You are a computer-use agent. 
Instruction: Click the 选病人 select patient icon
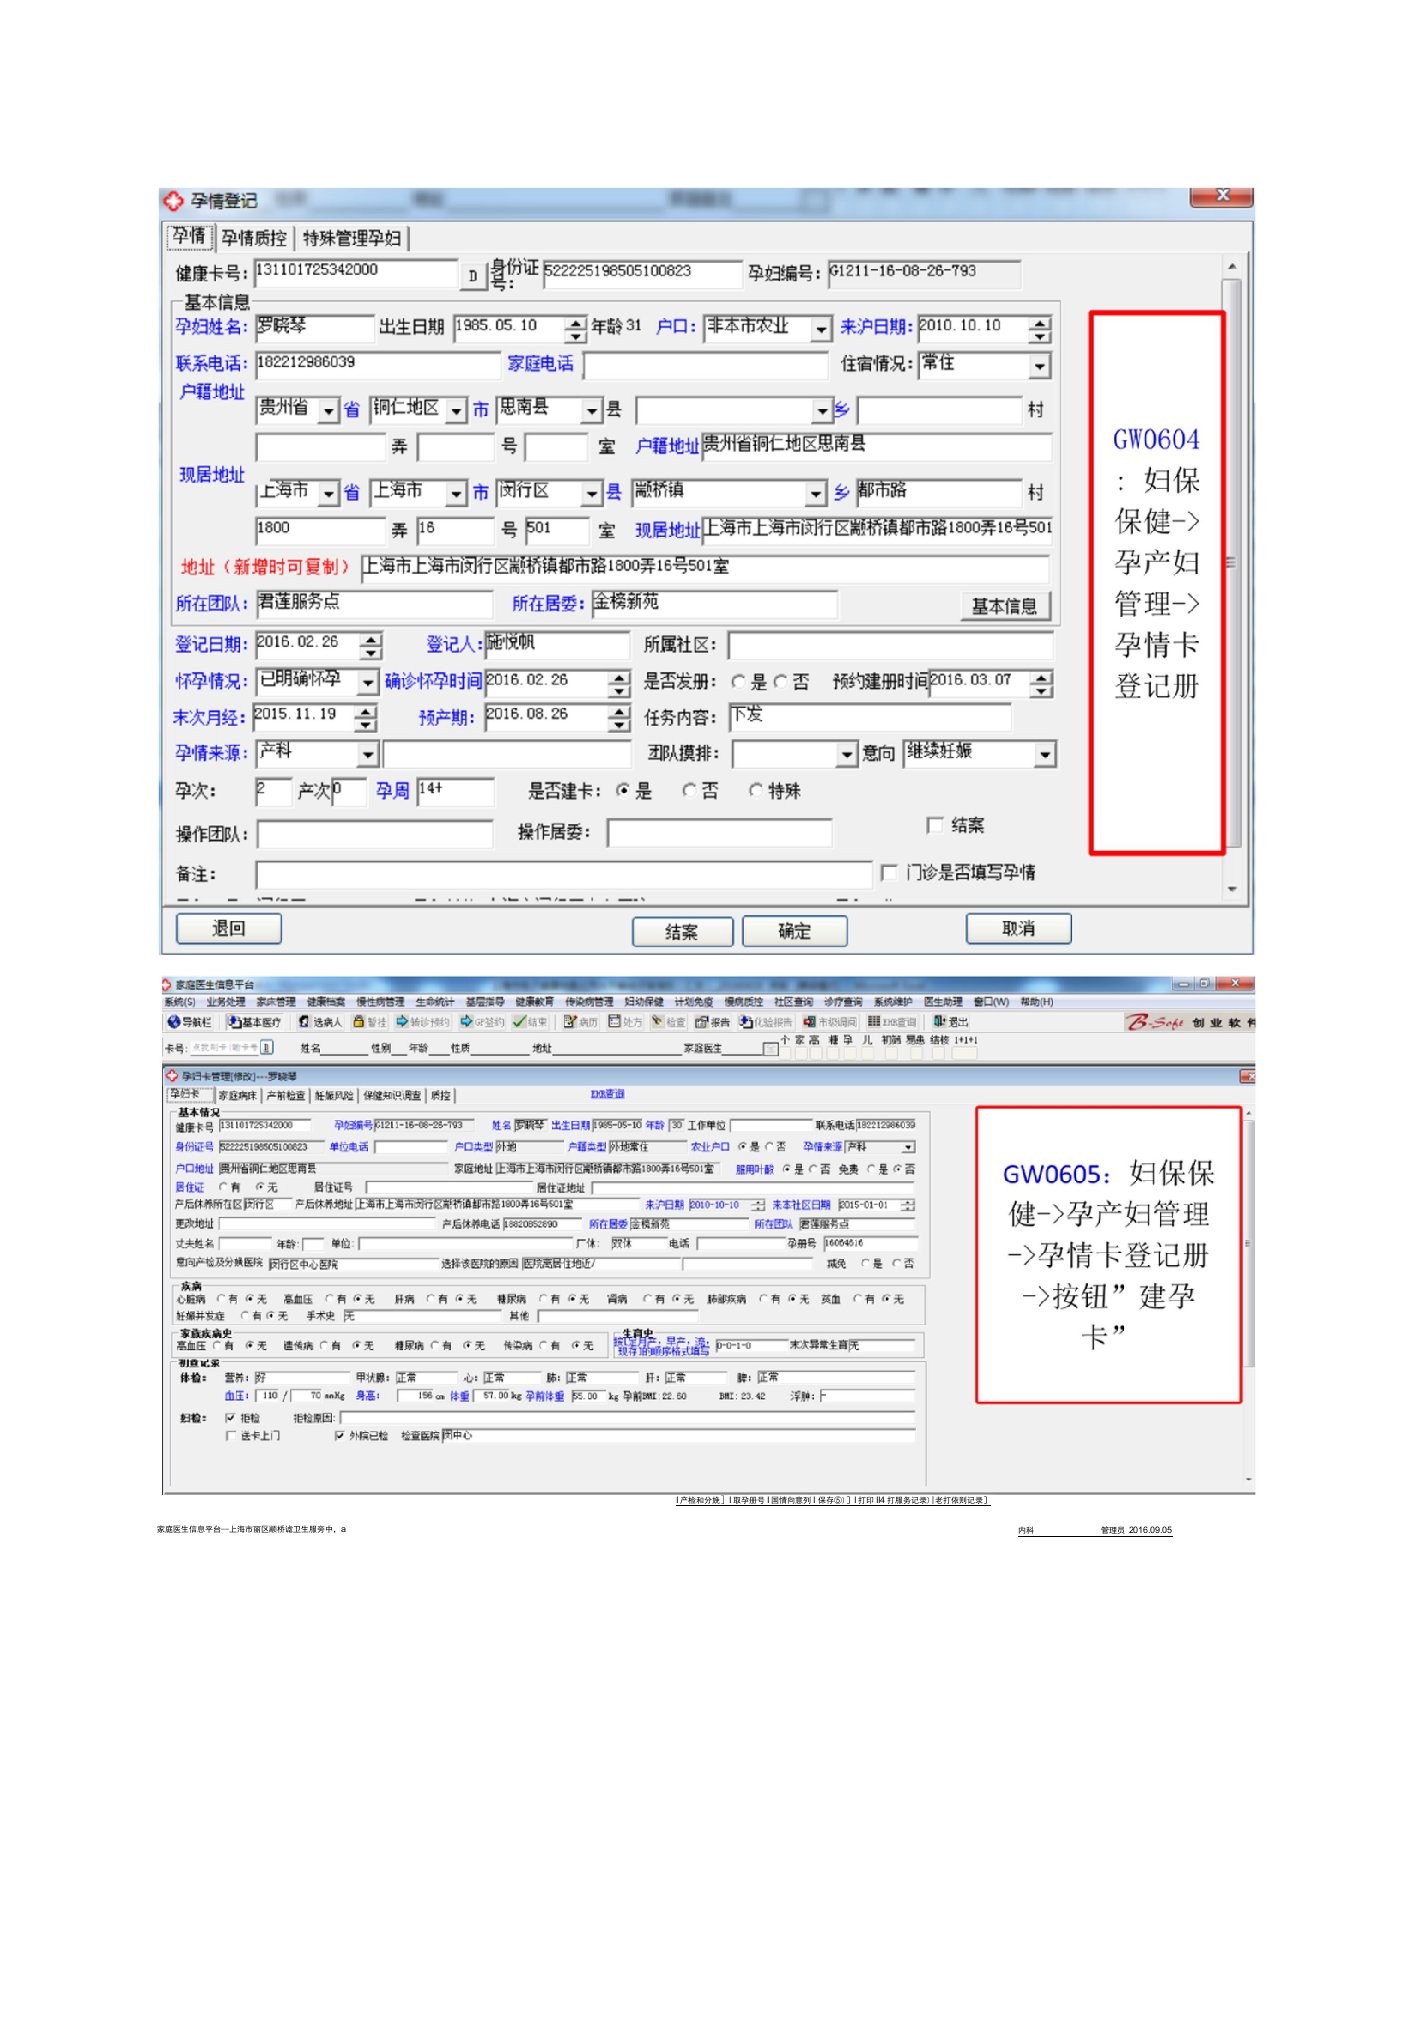coord(320,1022)
